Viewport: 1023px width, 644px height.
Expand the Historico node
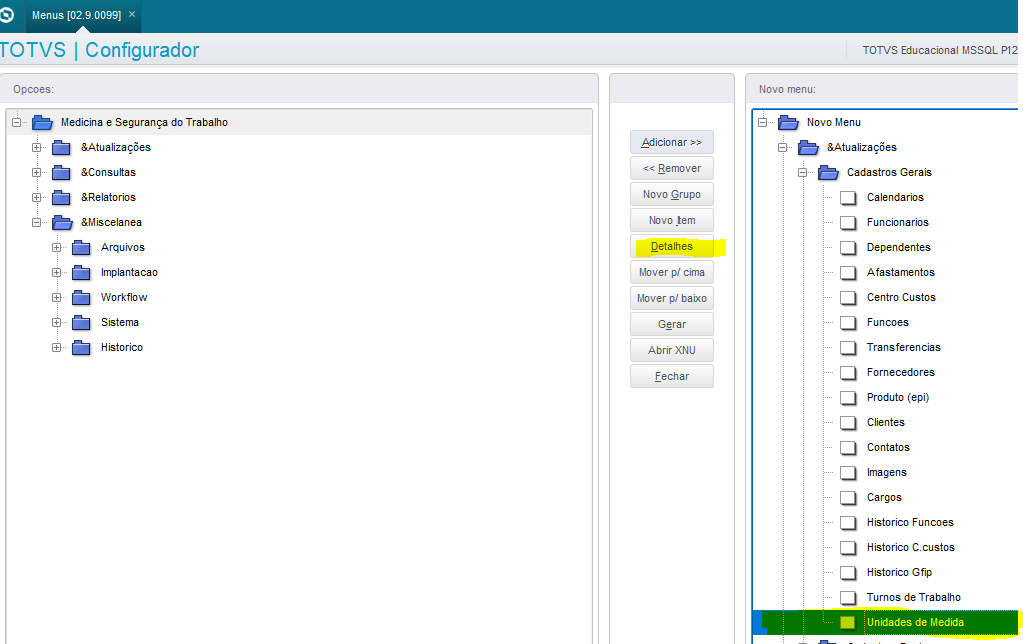(x=57, y=347)
